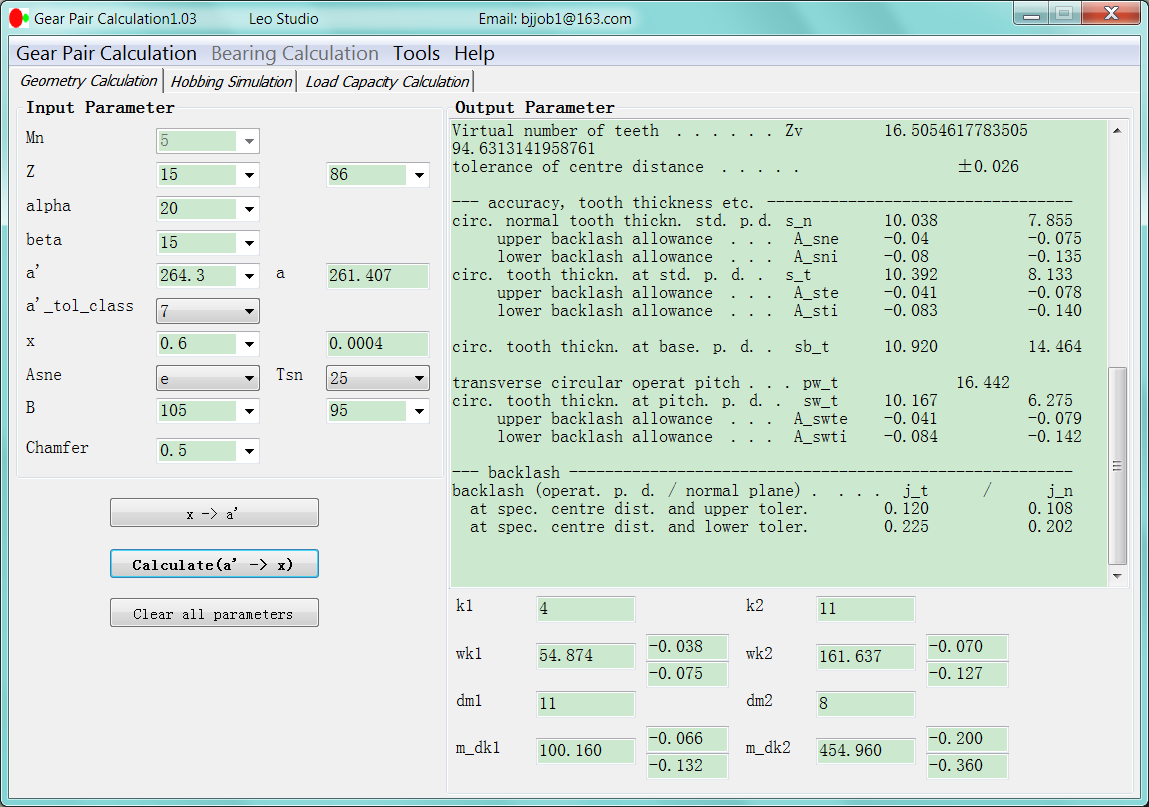This screenshot has height=807, width=1149.
Task: Click the output panel scroll down arrow
Action: pyautogui.click(x=1117, y=576)
